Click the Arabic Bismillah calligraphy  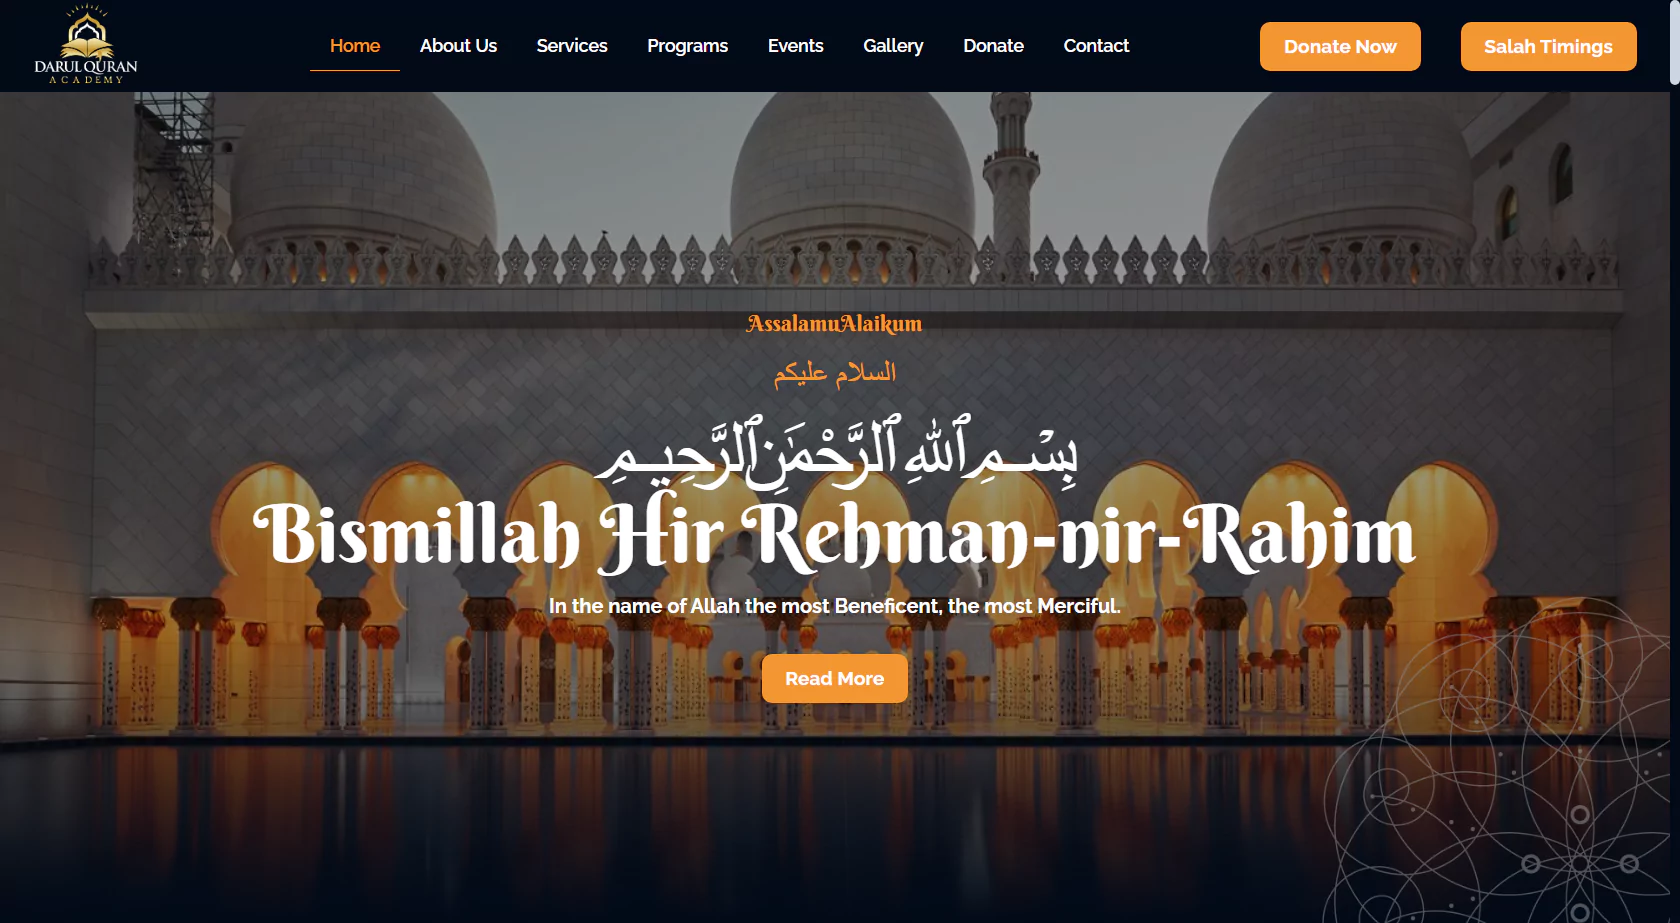click(838, 451)
